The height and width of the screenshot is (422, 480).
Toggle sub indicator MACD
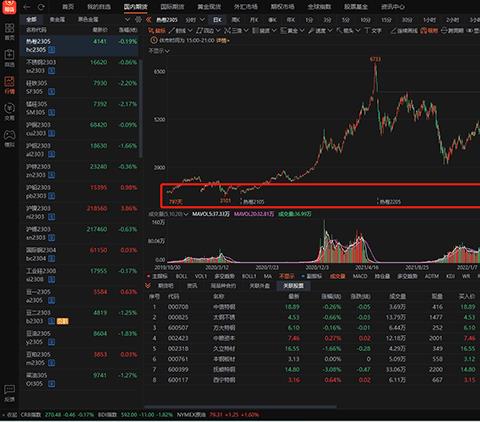[360, 276]
